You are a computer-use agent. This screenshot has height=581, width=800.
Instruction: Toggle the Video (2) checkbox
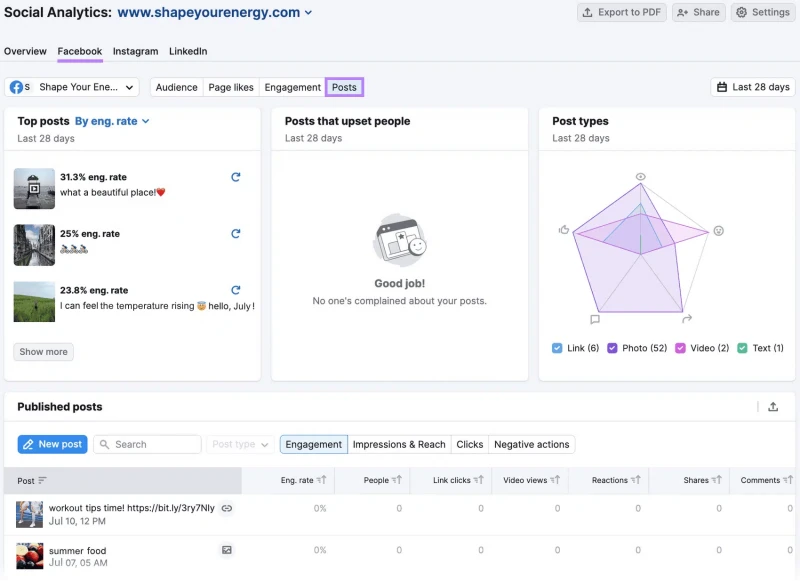680,348
